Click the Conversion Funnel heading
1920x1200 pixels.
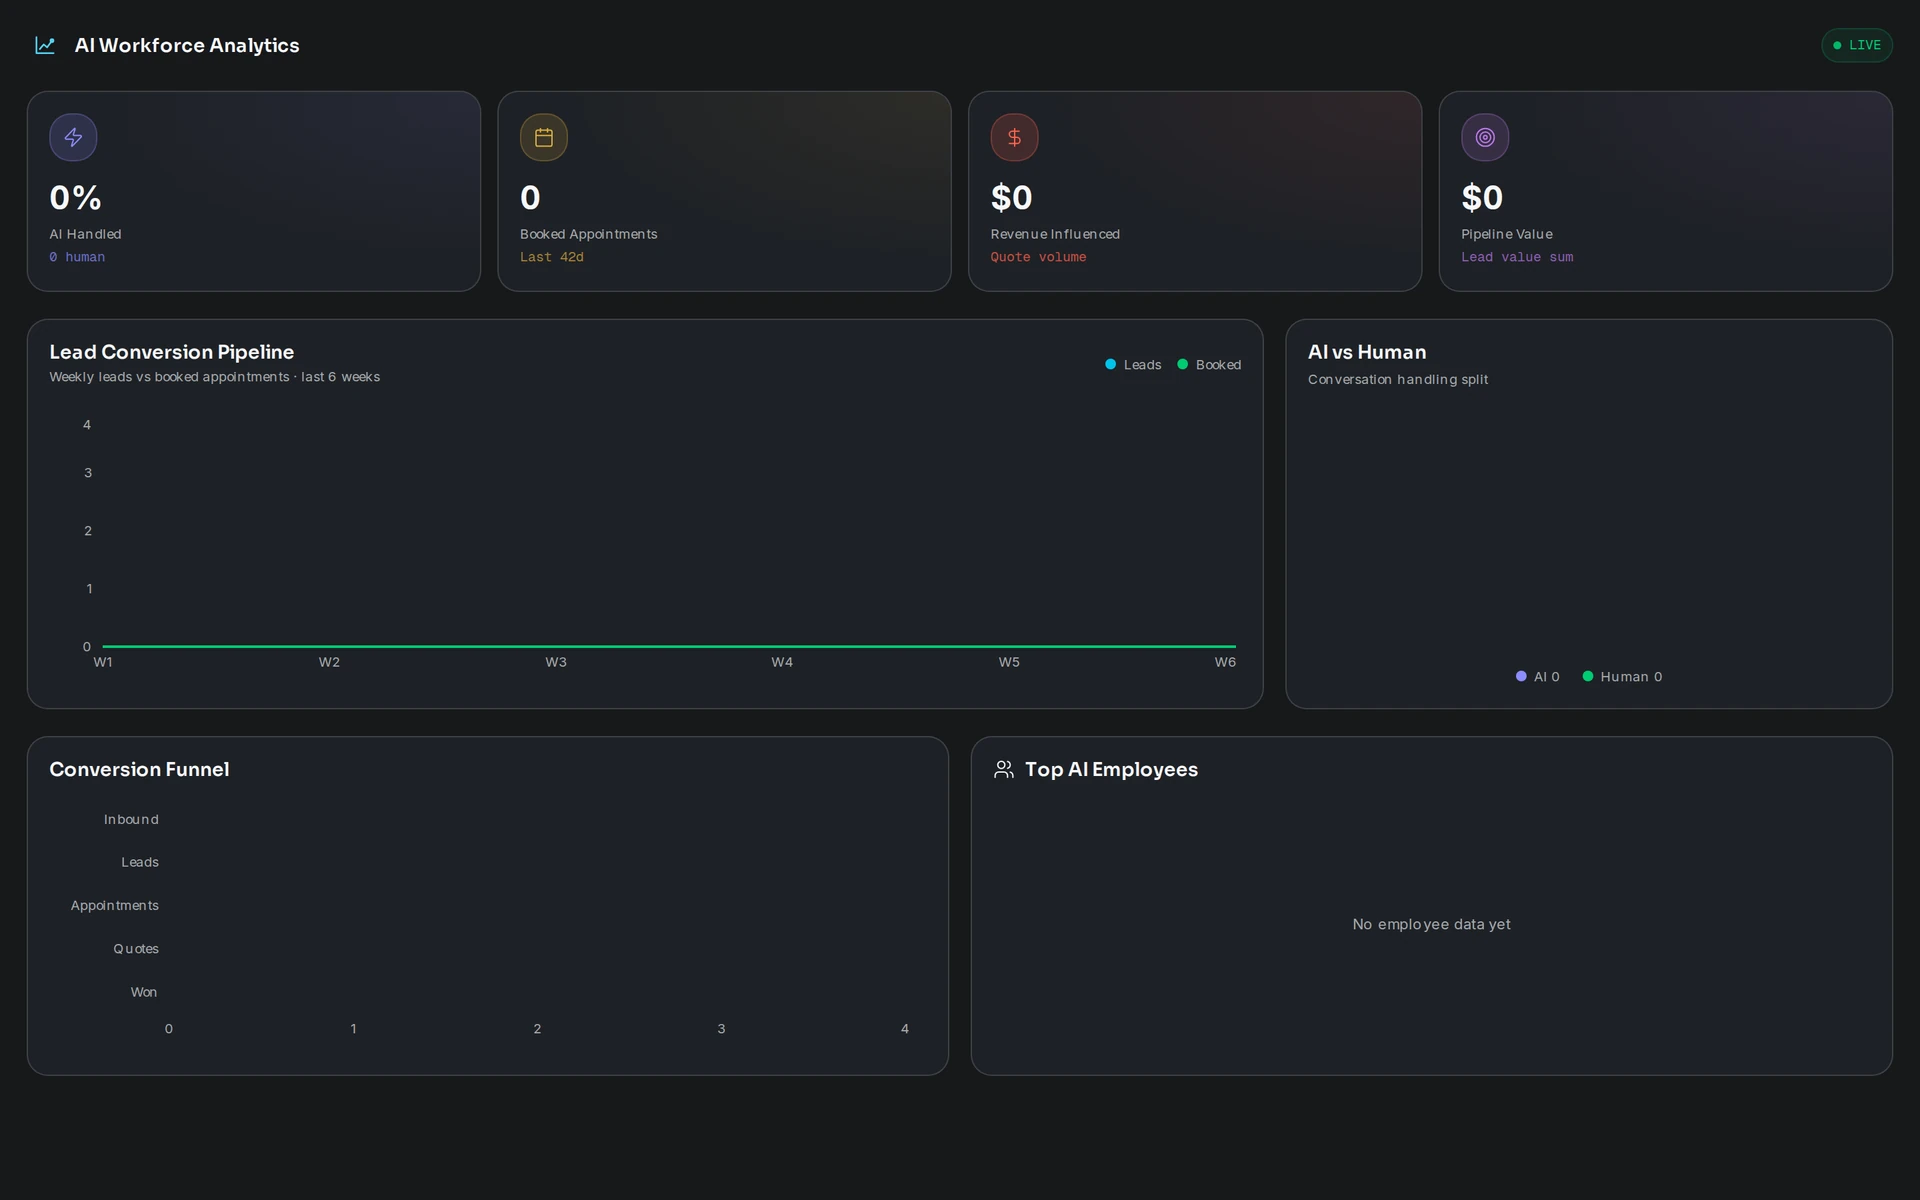(x=139, y=769)
